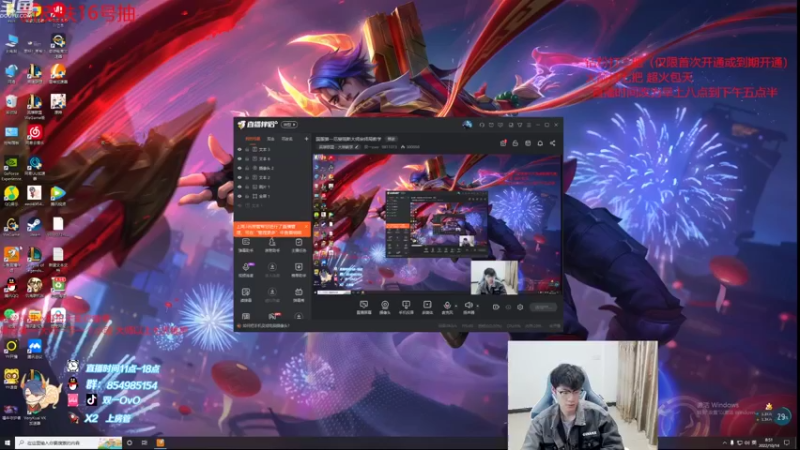
Task: Hide the 文本 6 source layer
Action: click(x=240, y=159)
